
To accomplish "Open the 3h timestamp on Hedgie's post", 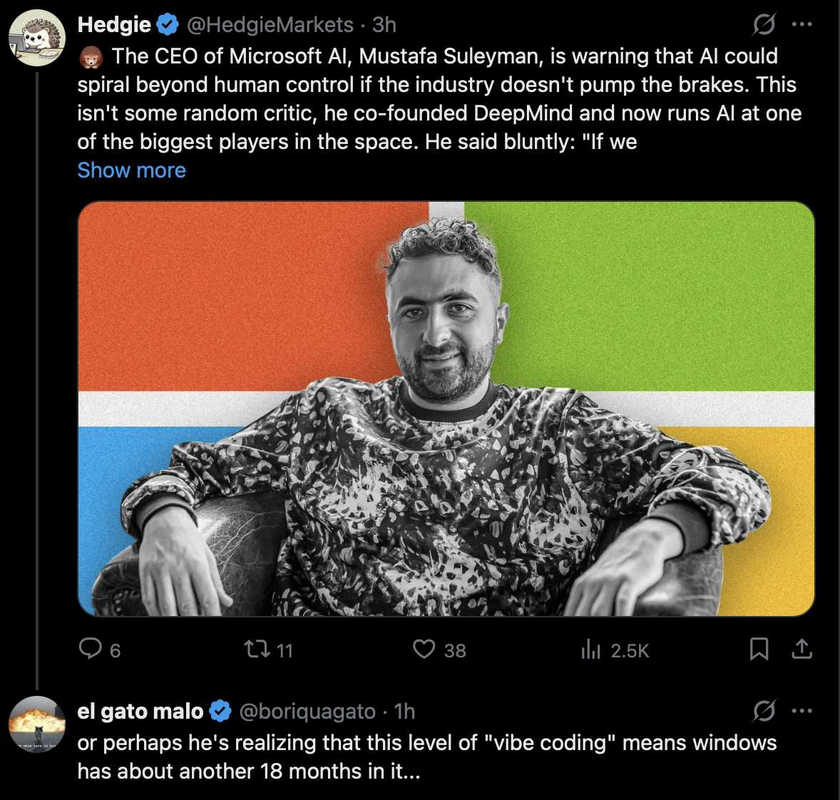I will 384,24.
